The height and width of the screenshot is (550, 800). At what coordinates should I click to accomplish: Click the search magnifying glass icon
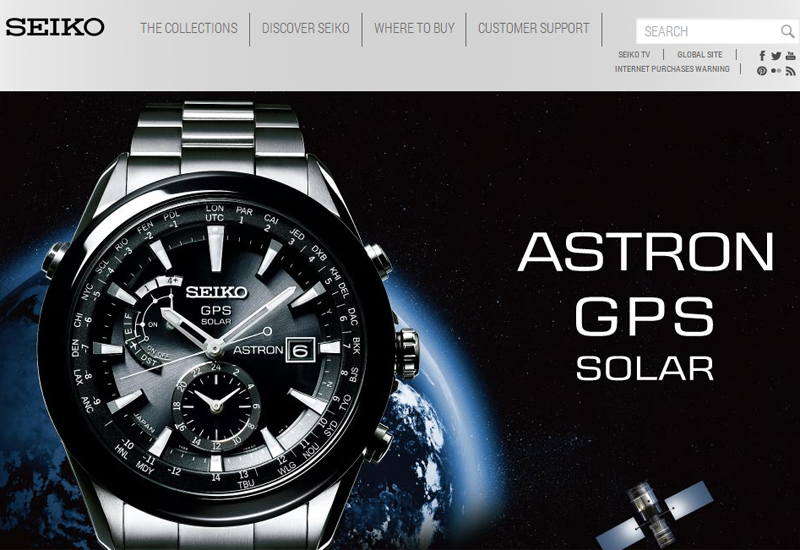click(787, 31)
